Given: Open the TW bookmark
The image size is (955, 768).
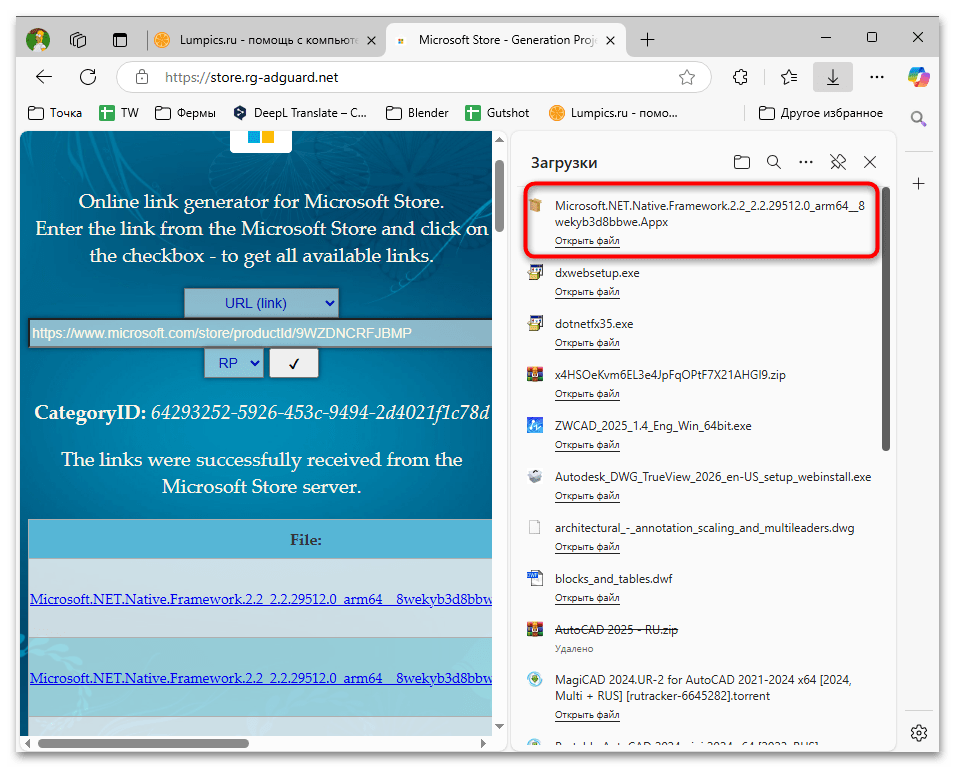Looking at the screenshot, I should [x=119, y=113].
